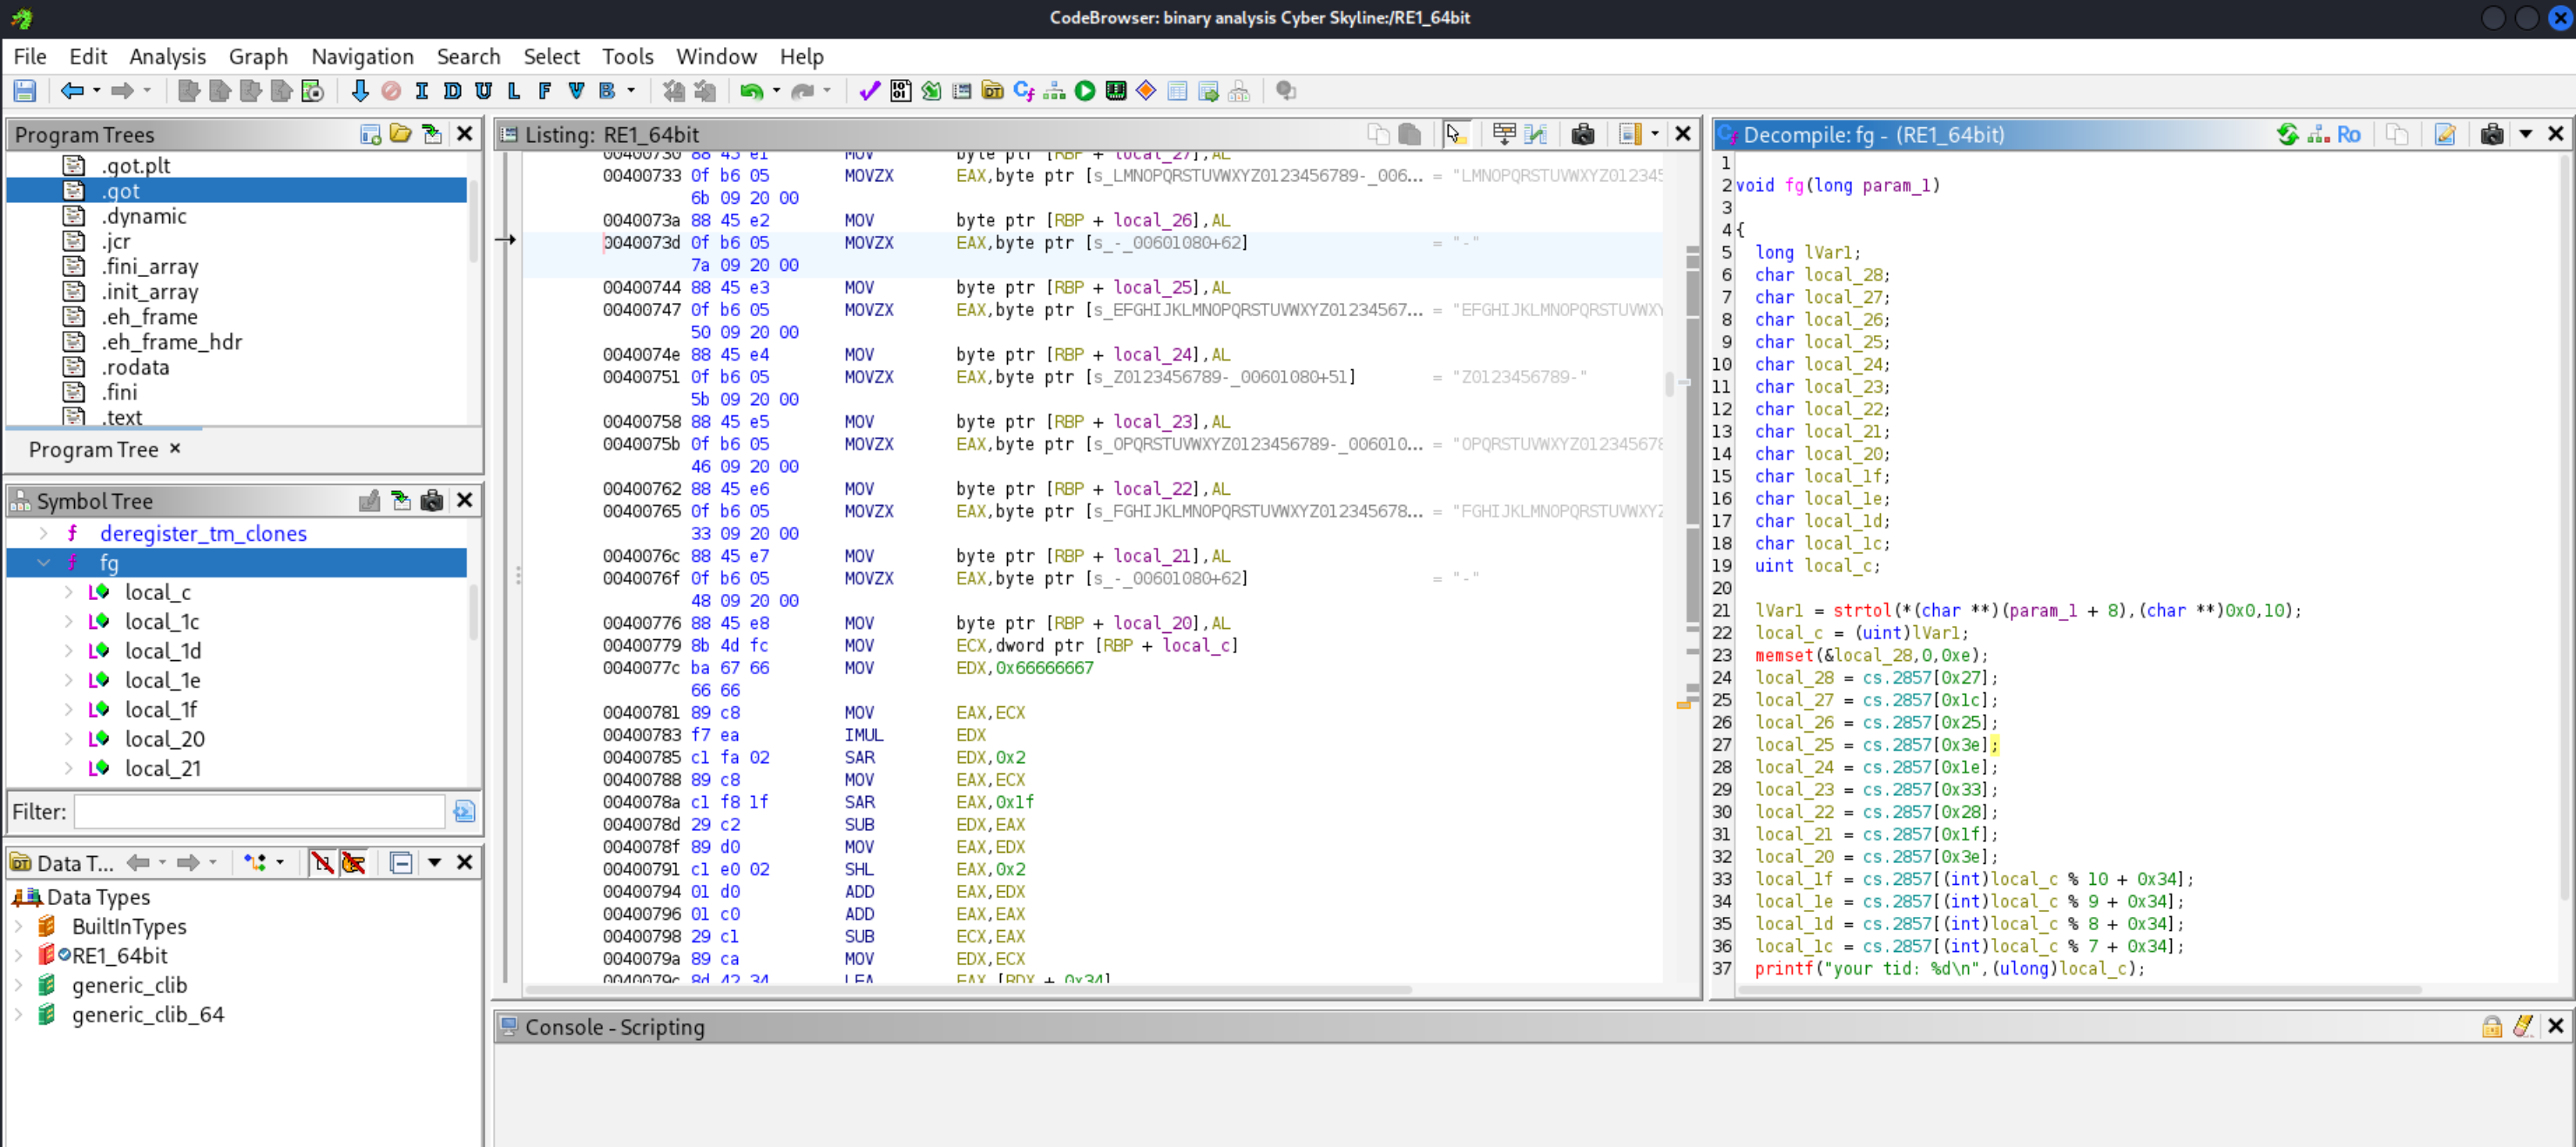Click the purple checkmark toolbar icon

869,91
